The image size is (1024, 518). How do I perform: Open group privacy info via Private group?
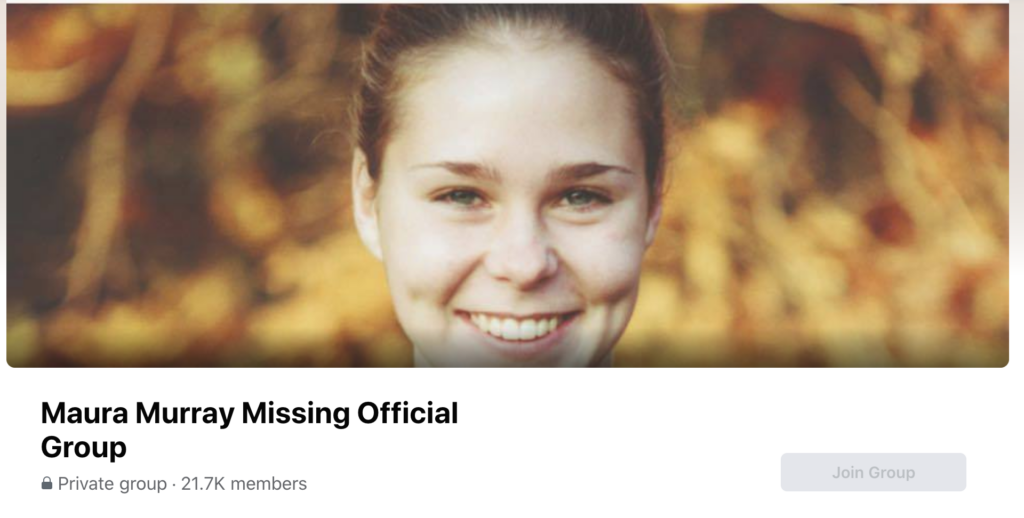point(112,484)
